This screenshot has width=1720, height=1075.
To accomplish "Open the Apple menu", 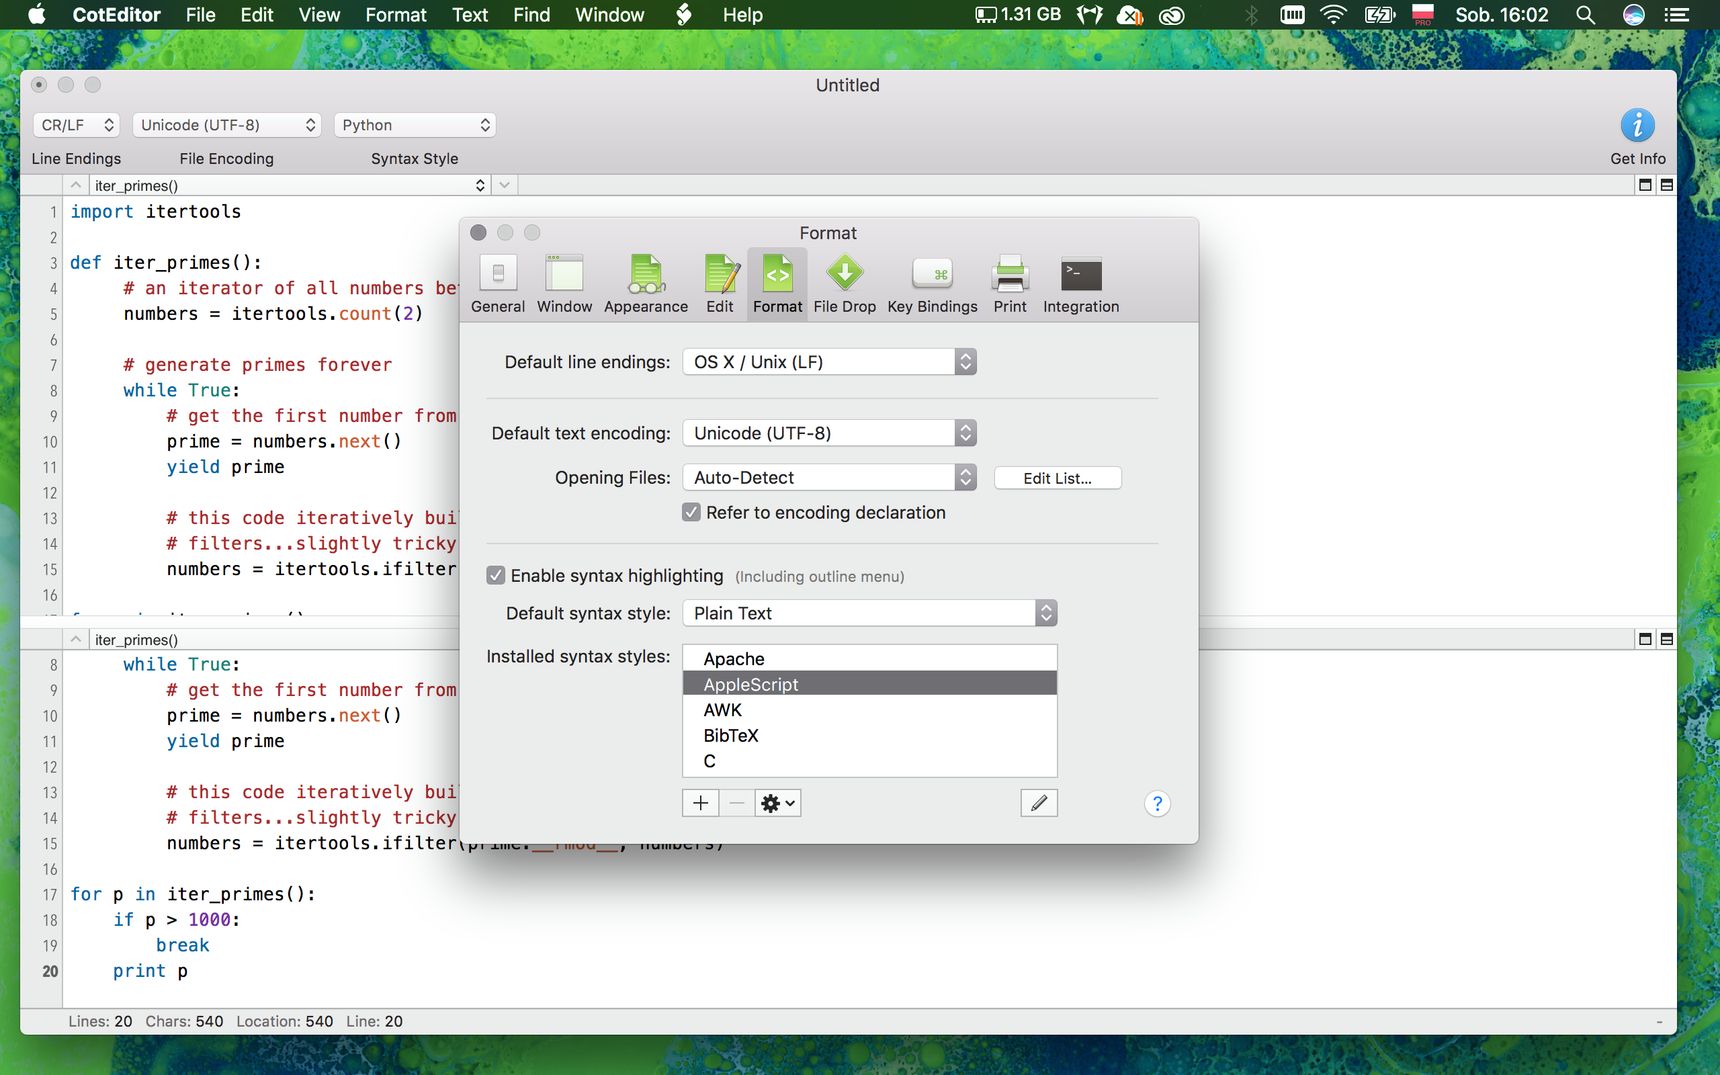I will click(37, 15).
